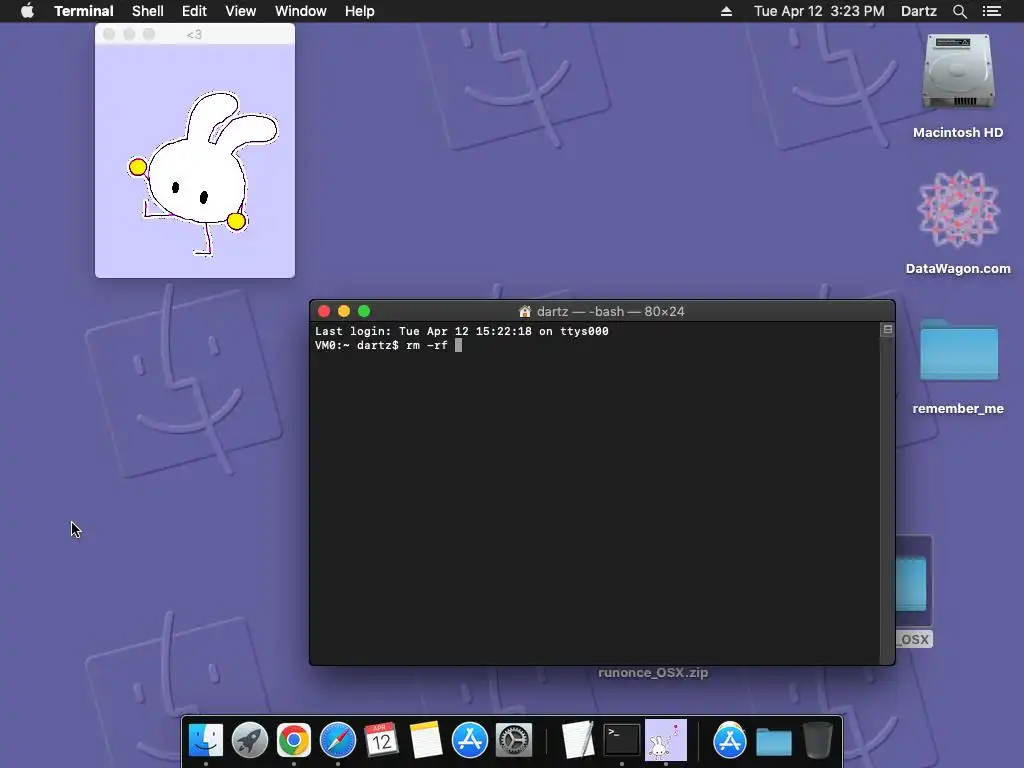Open the Apple menu
This screenshot has width=1024, height=768.
coord(27,11)
